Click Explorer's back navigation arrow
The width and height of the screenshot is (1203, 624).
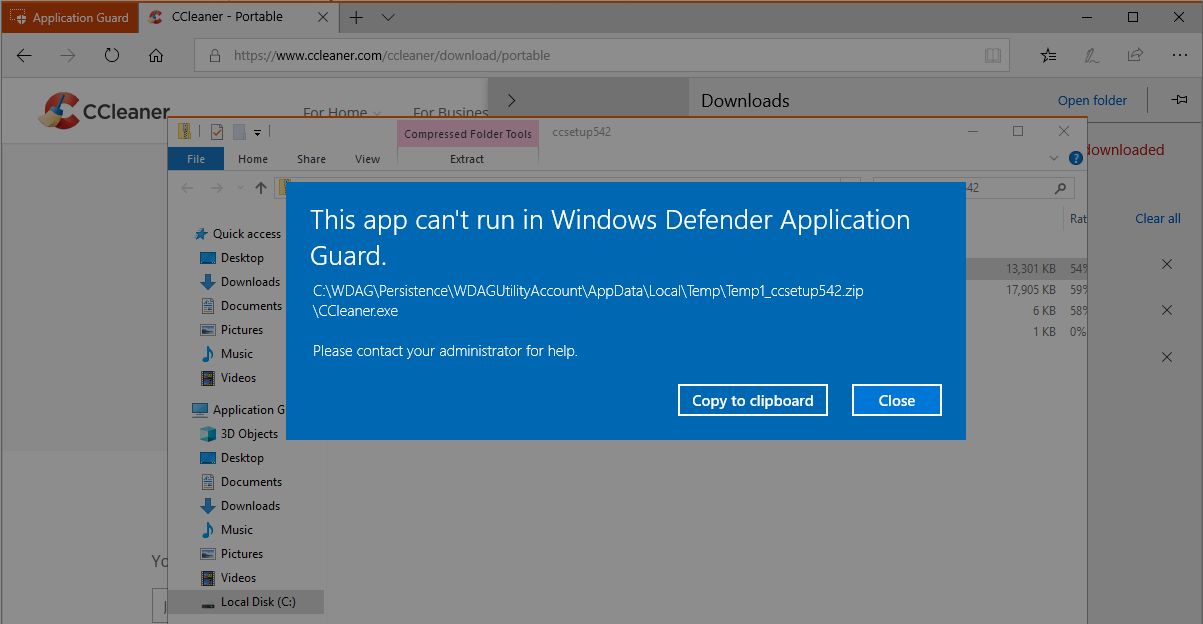pyautogui.click(x=188, y=187)
